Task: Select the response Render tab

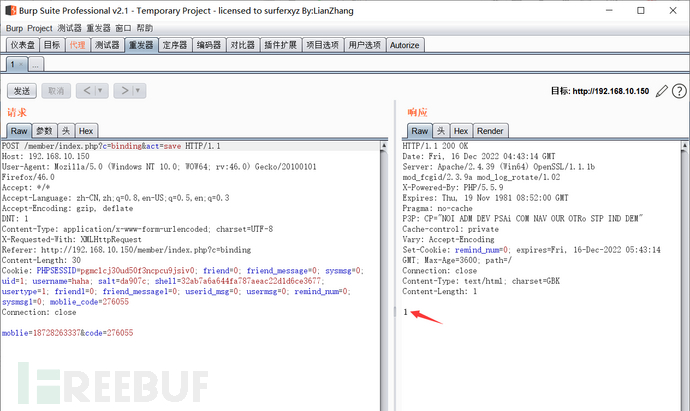Action: click(x=490, y=131)
